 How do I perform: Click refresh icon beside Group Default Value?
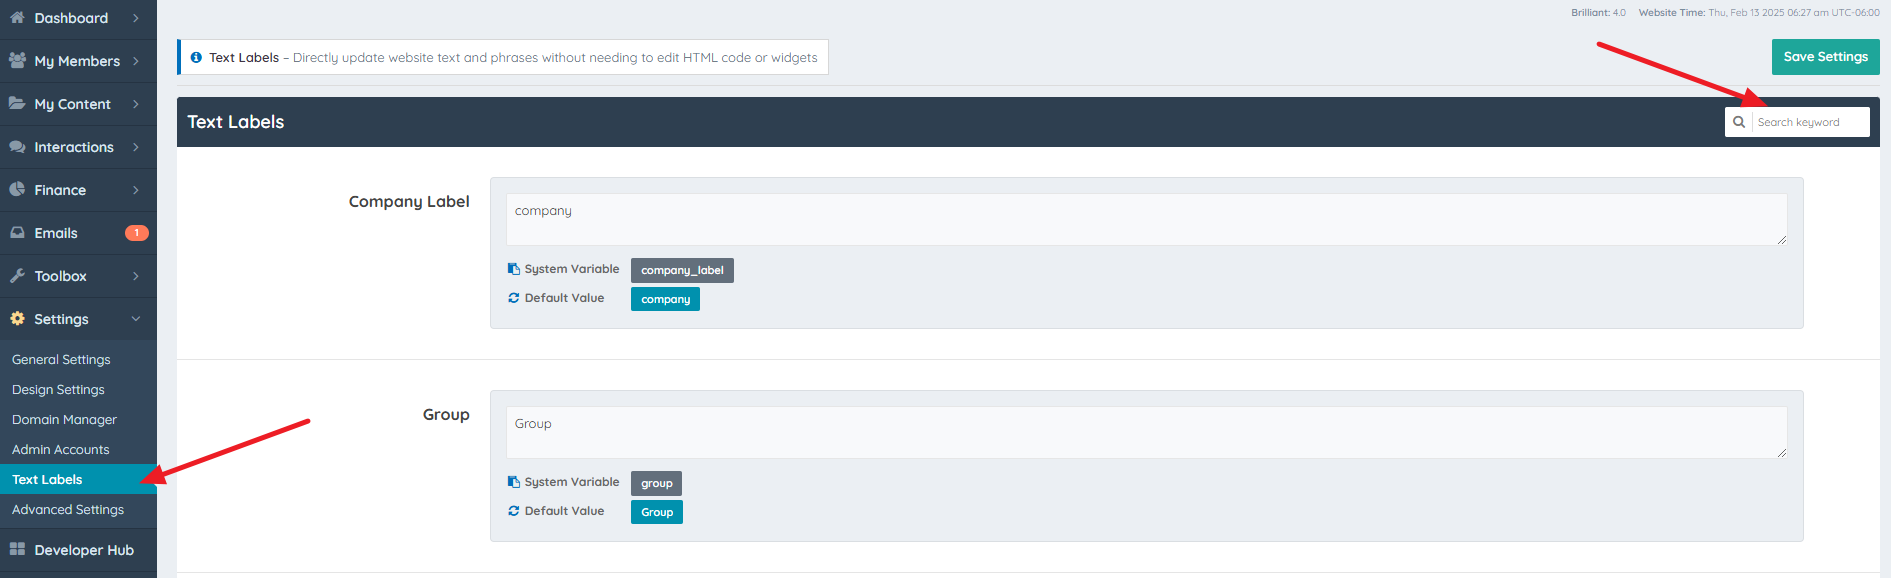pos(514,511)
